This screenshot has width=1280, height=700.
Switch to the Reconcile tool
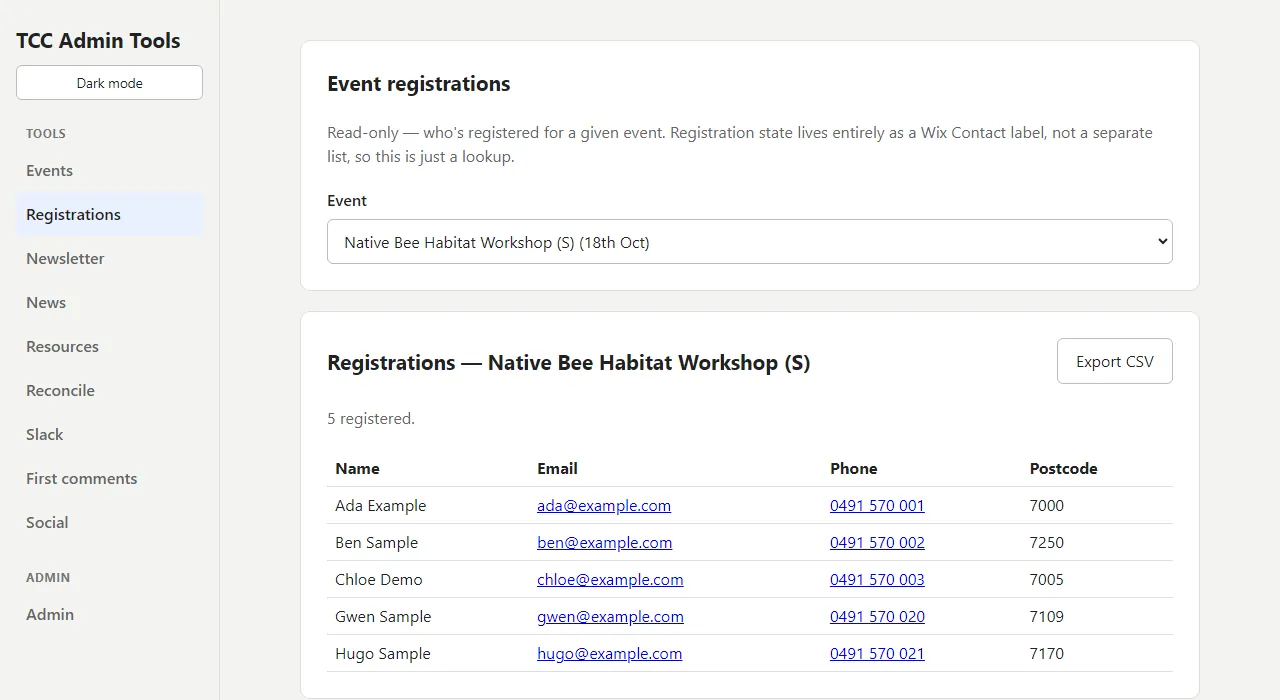[x=109, y=391]
